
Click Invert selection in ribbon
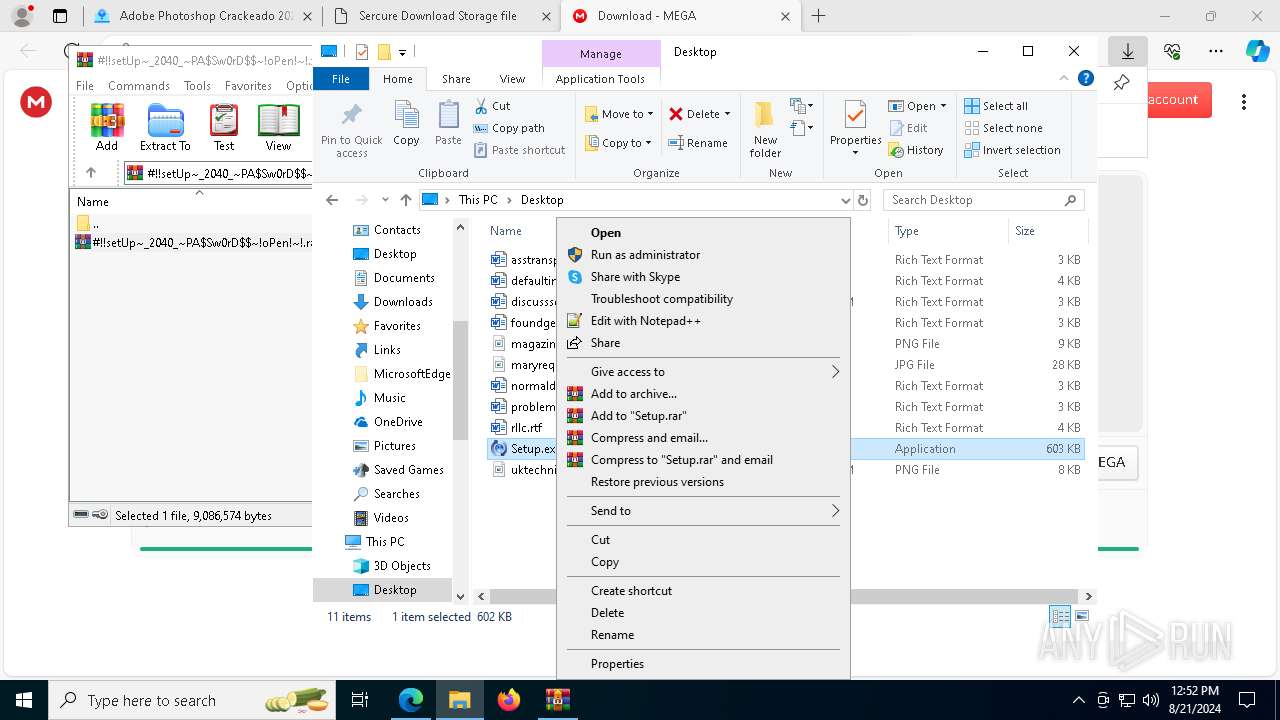(x=1012, y=150)
